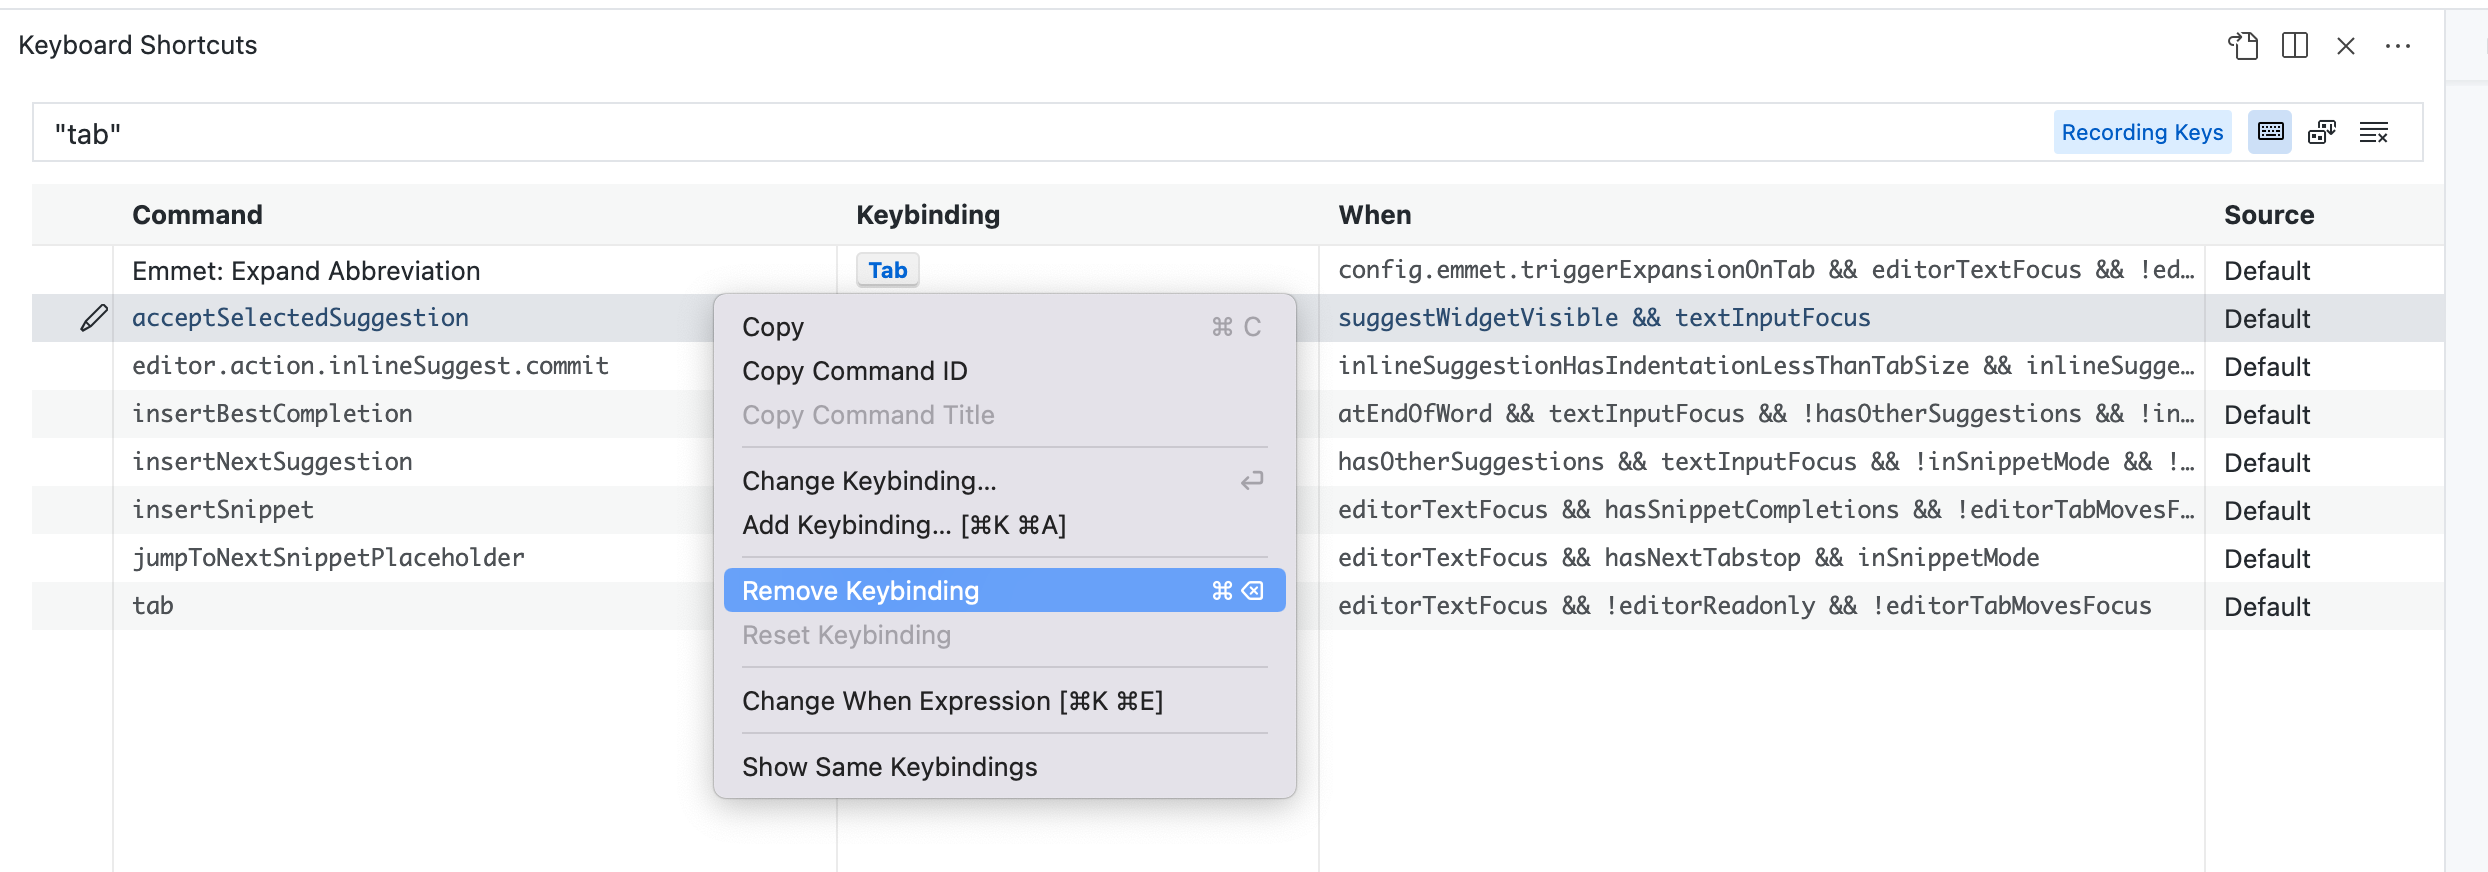
Task: Choose Copy Command ID menu entry
Action: click(x=855, y=371)
